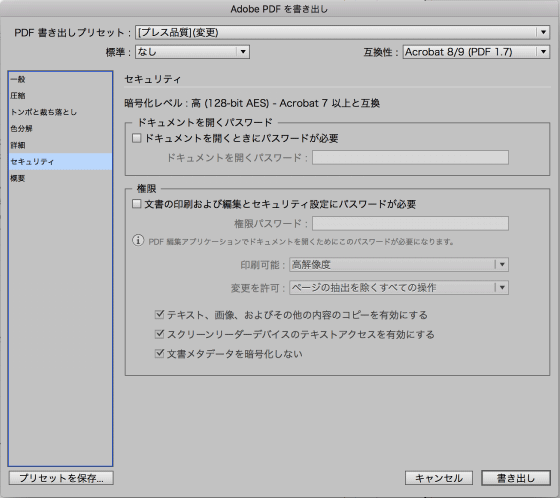Viewport: 560px width, 498px height.
Task: Click the キャンセル button
Action: [x=439, y=478]
